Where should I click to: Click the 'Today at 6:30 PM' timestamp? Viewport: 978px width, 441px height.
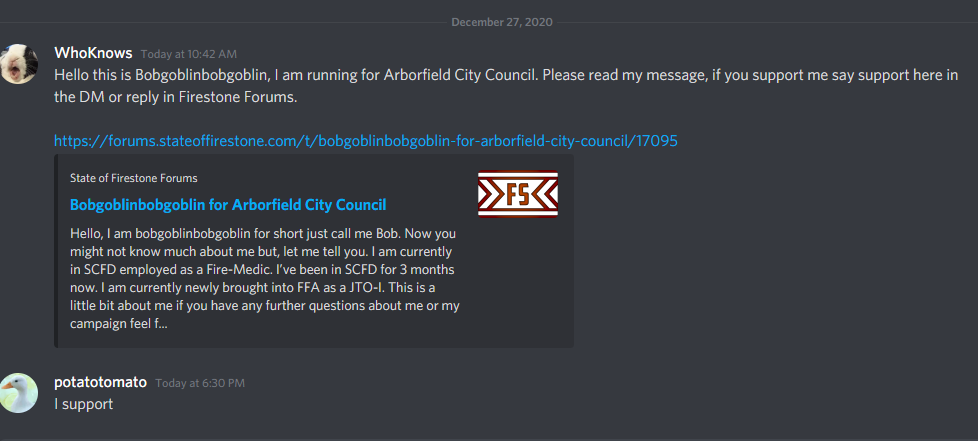[200, 383]
